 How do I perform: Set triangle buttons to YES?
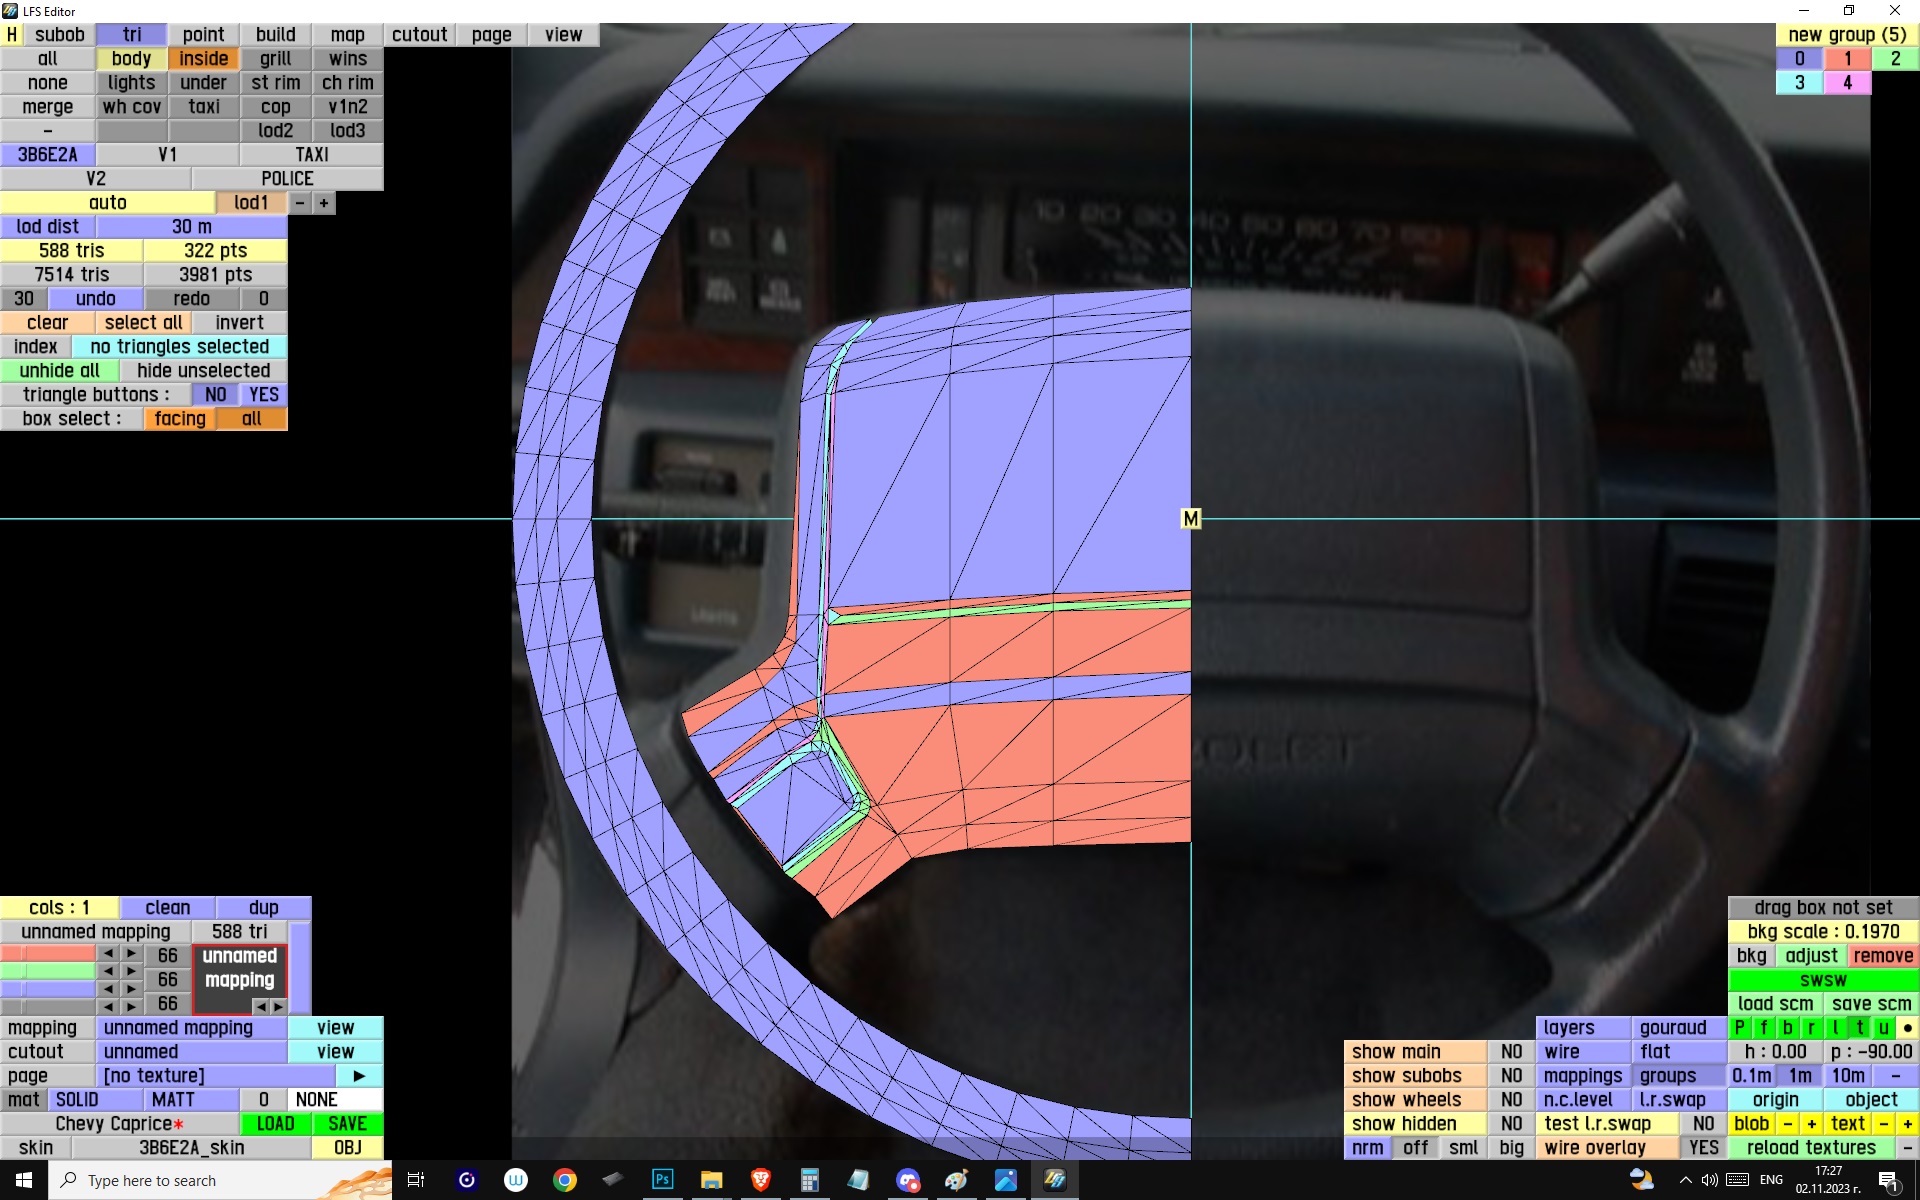263,395
